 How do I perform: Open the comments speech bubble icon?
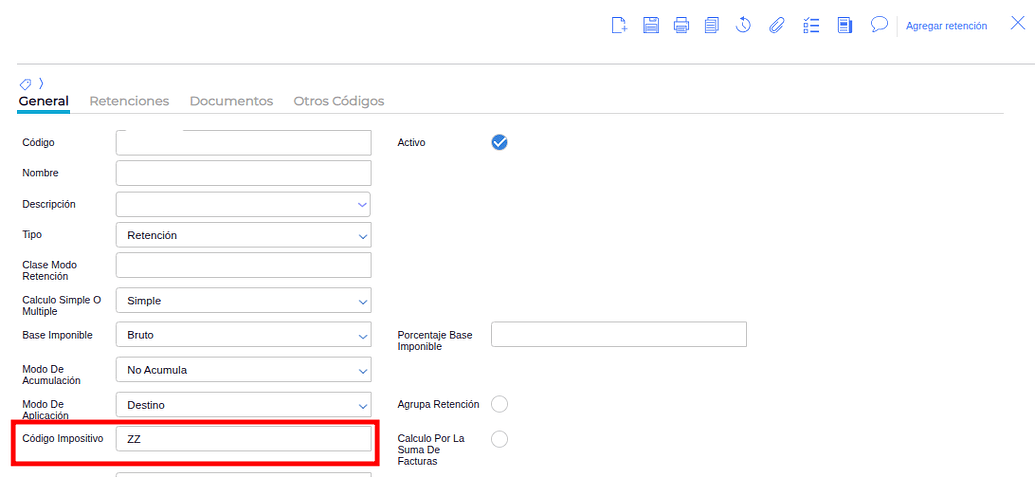click(879, 25)
